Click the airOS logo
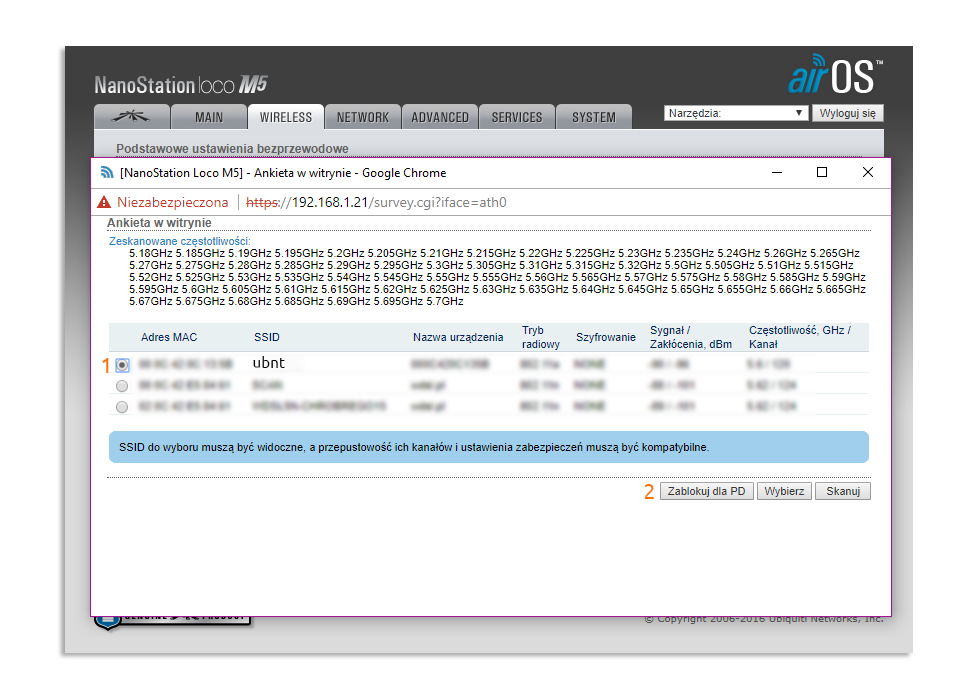Viewport: 979px width, 699px height. pos(835,74)
